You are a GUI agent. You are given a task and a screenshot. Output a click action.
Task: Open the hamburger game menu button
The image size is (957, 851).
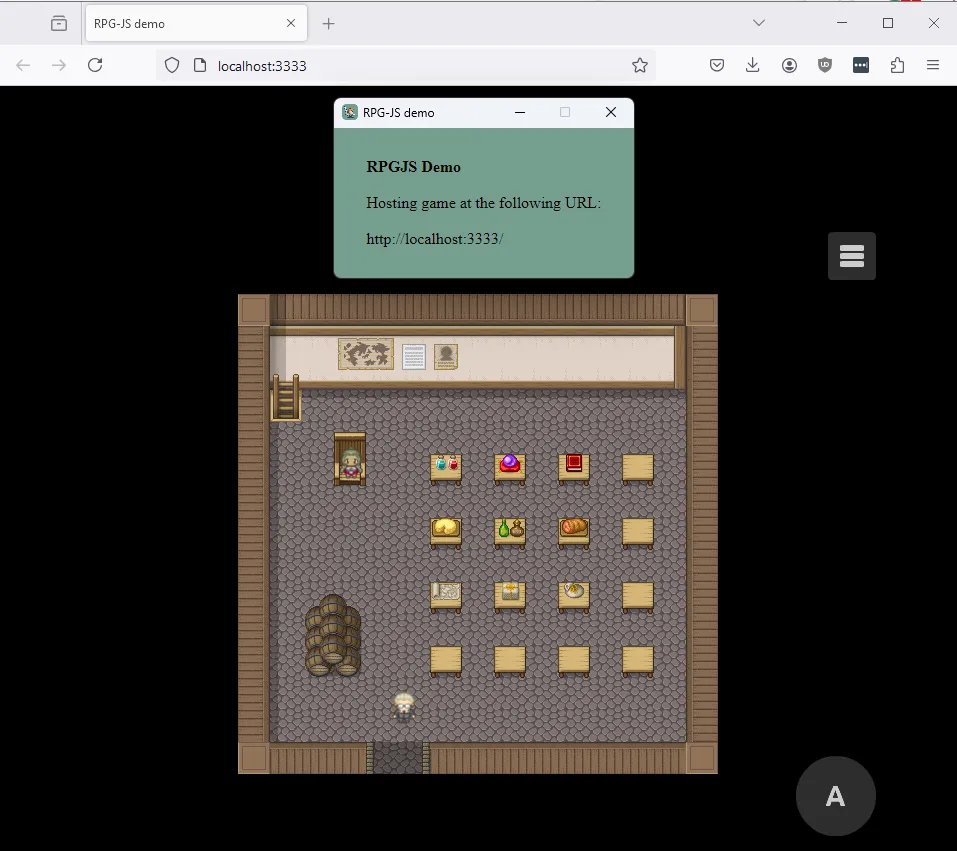pyautogui.click(x=851, y=256)
